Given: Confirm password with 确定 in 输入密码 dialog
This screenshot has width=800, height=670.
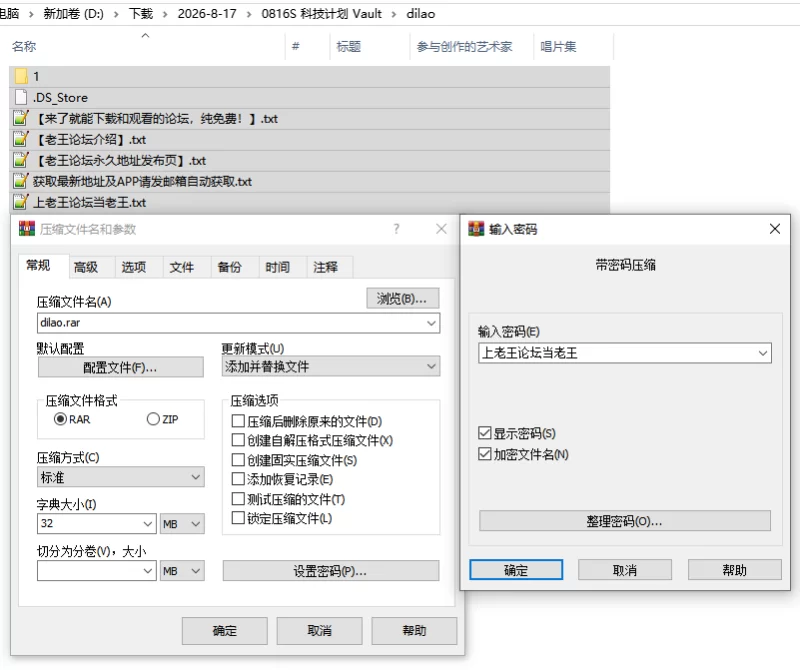Looking at the screenshot, I should pyautogui.click(x=516, y=569).
